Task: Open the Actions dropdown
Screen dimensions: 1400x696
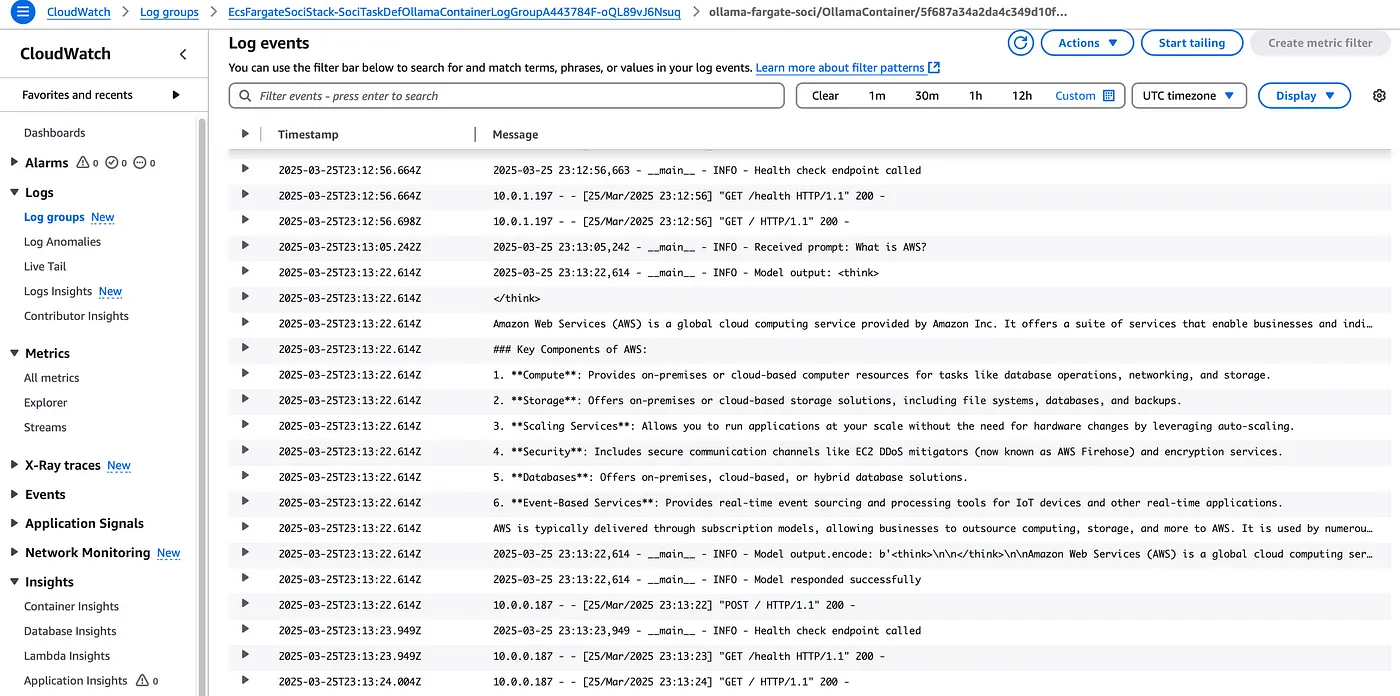Action: [x=1087, y=43]
